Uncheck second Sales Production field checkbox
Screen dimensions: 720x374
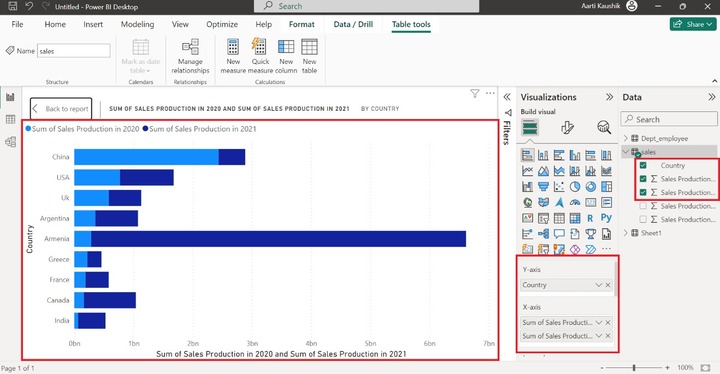coord(643,192)
